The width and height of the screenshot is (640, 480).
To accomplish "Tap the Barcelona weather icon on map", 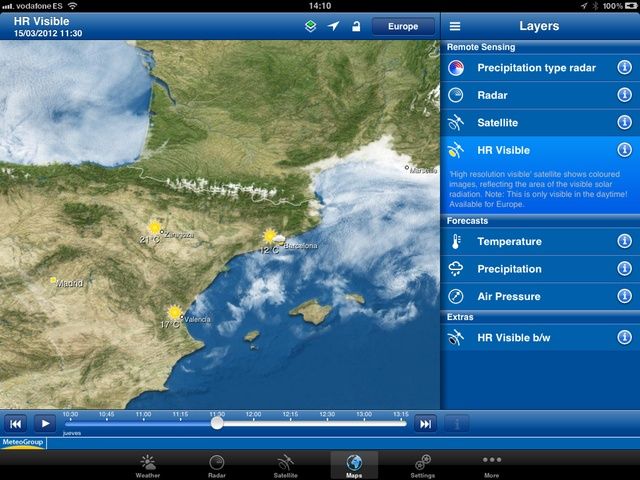I will pos(270,236).
